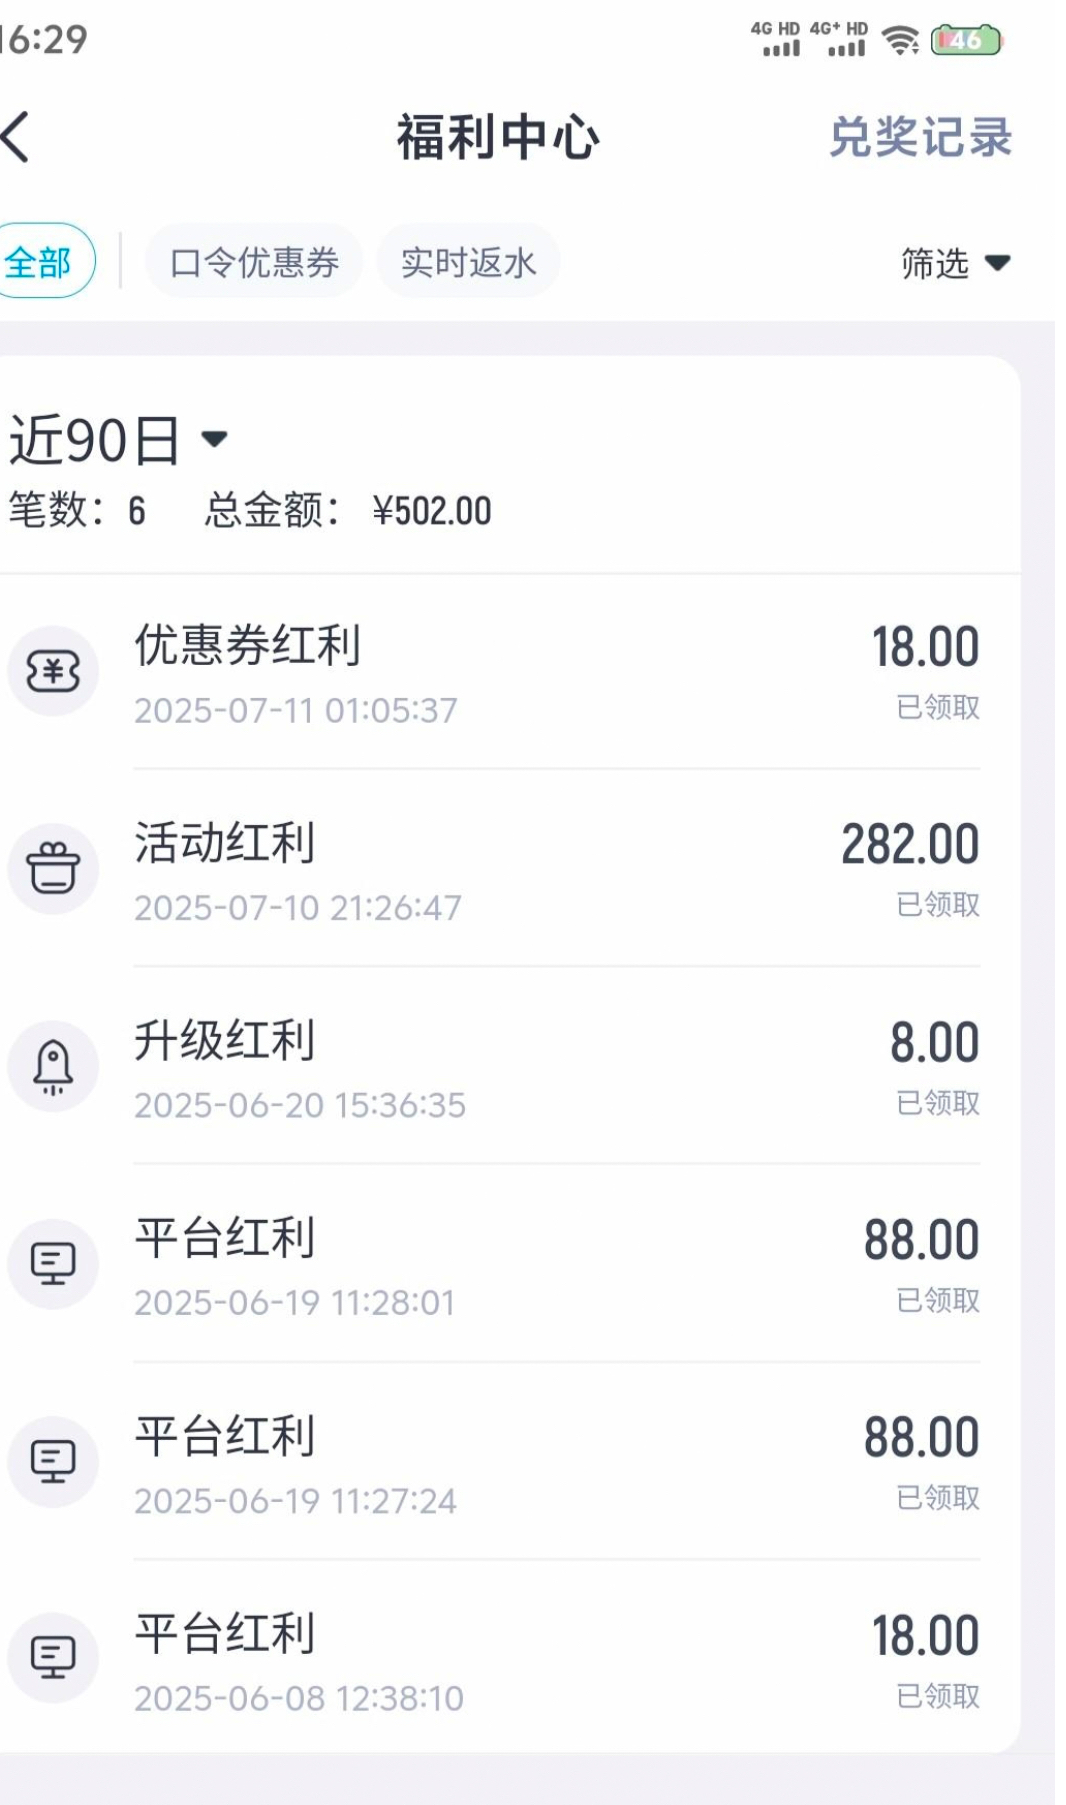Tap the battery indicator in status bar
Viewport: 1066px width, 1805px height.
965,41
